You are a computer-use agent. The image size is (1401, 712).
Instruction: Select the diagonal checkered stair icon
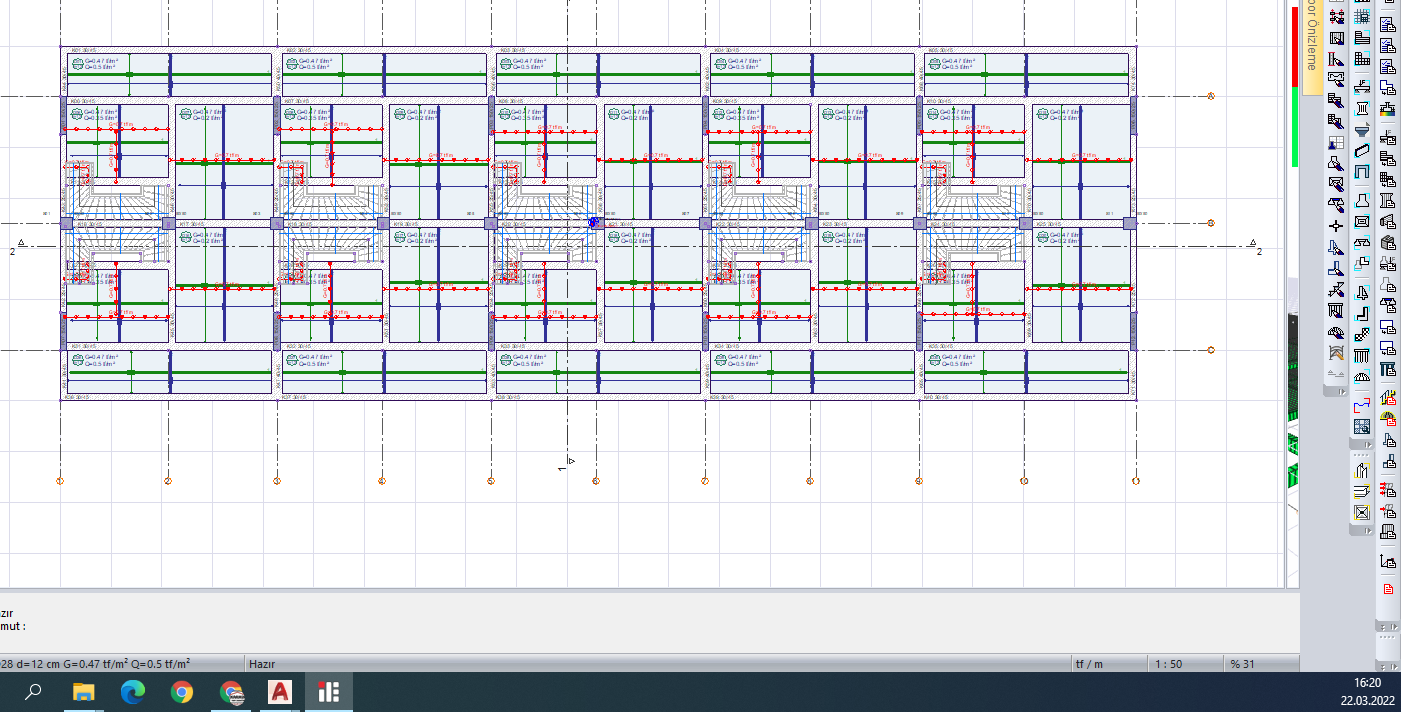[x=1362, y=335]
